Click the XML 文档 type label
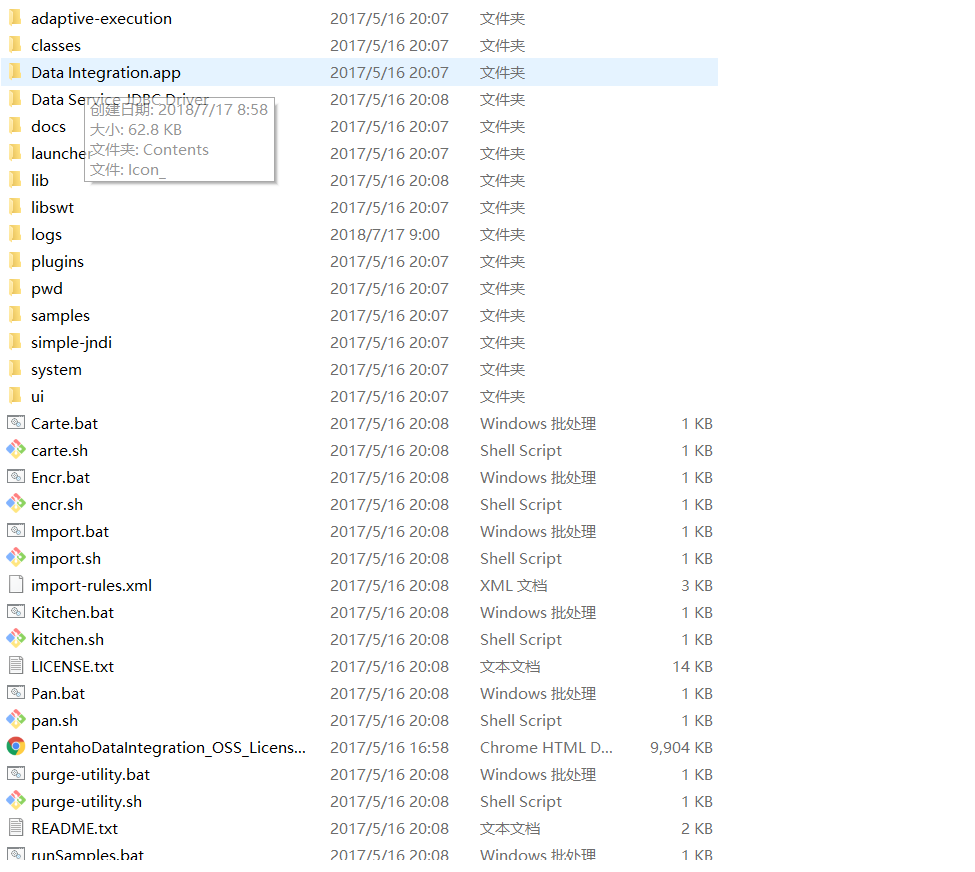This screenshot has width=975, height=872. (514, 586)
